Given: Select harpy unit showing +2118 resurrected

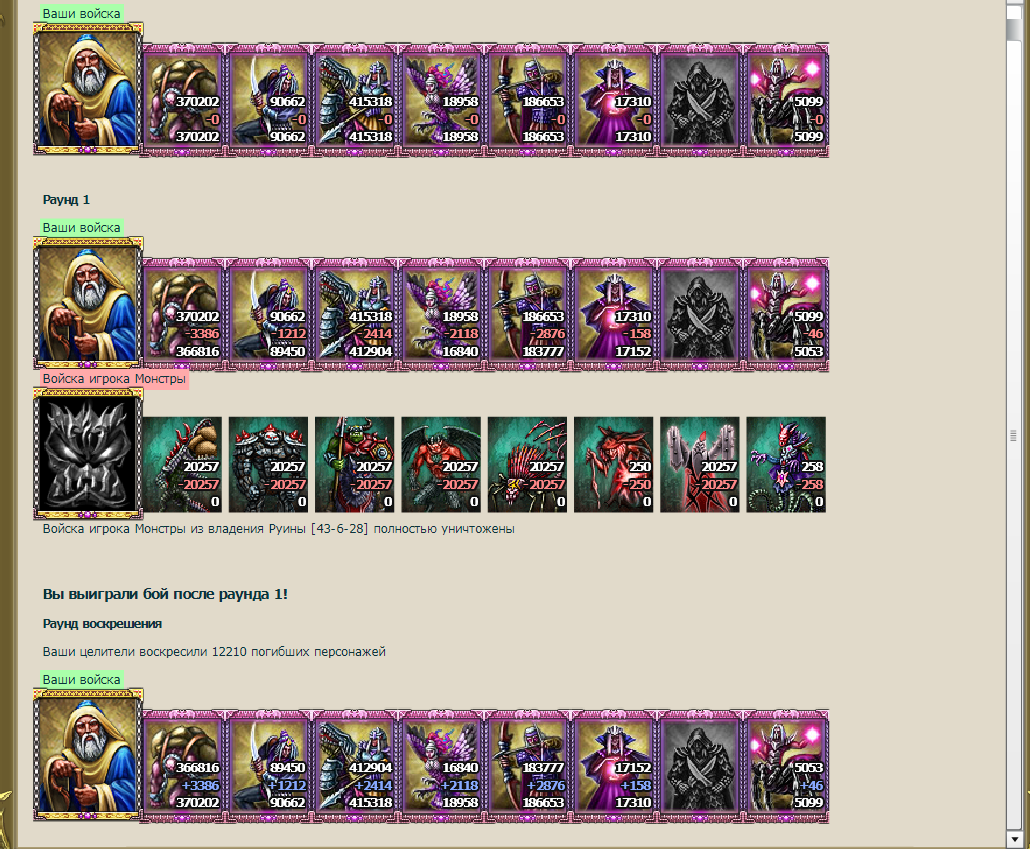Looking at the screenshot, I should pos(441,766).
